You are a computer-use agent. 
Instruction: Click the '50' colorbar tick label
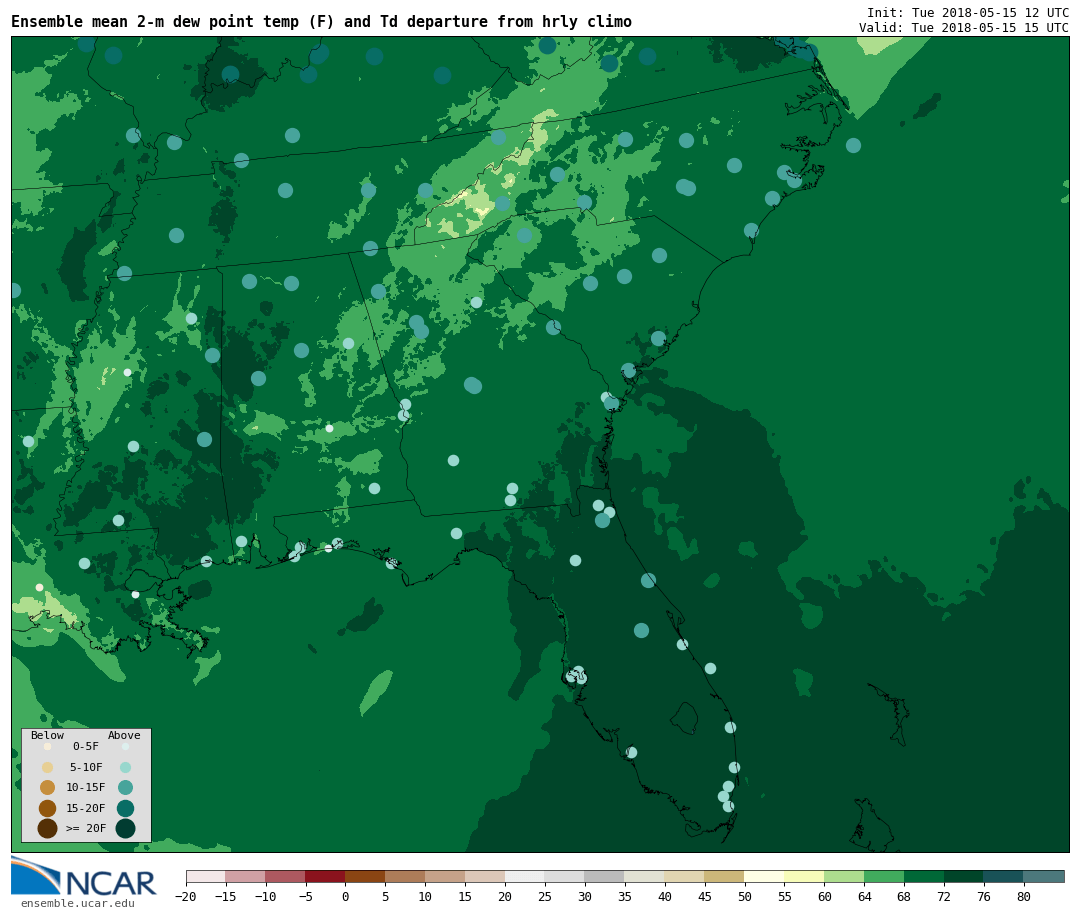point(745,897)
